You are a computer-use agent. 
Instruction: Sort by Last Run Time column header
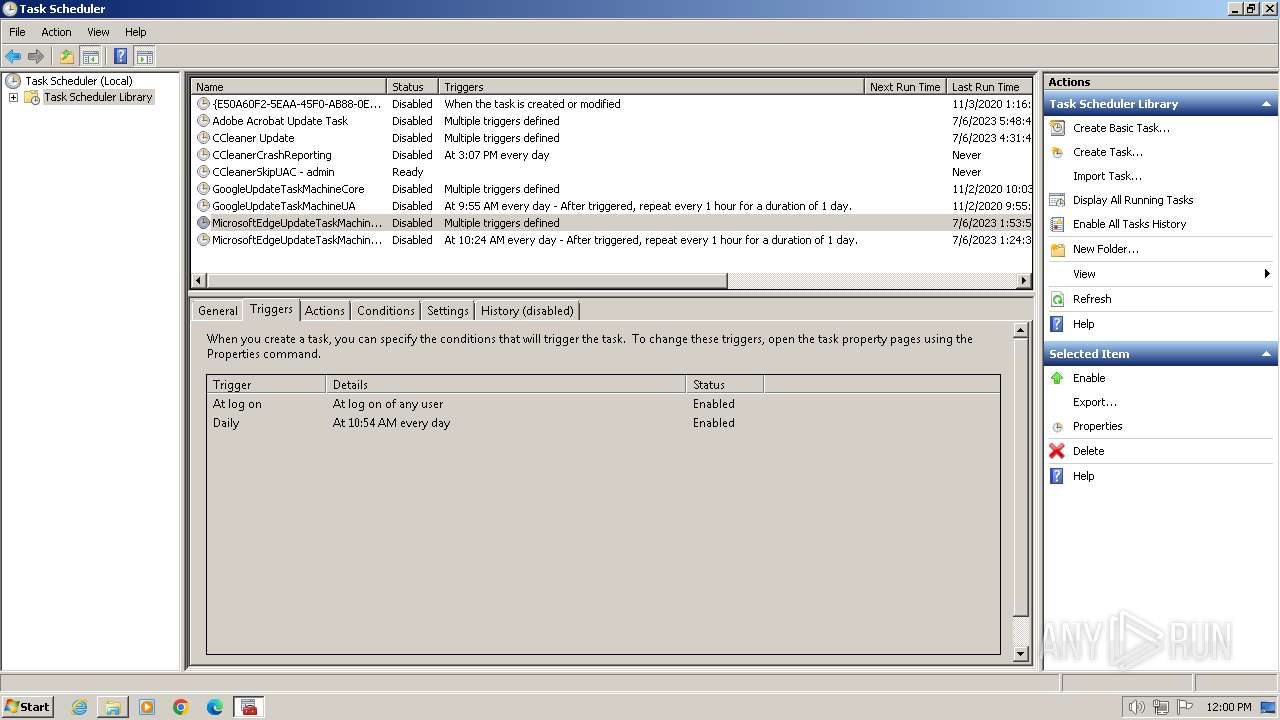point(989,87)
